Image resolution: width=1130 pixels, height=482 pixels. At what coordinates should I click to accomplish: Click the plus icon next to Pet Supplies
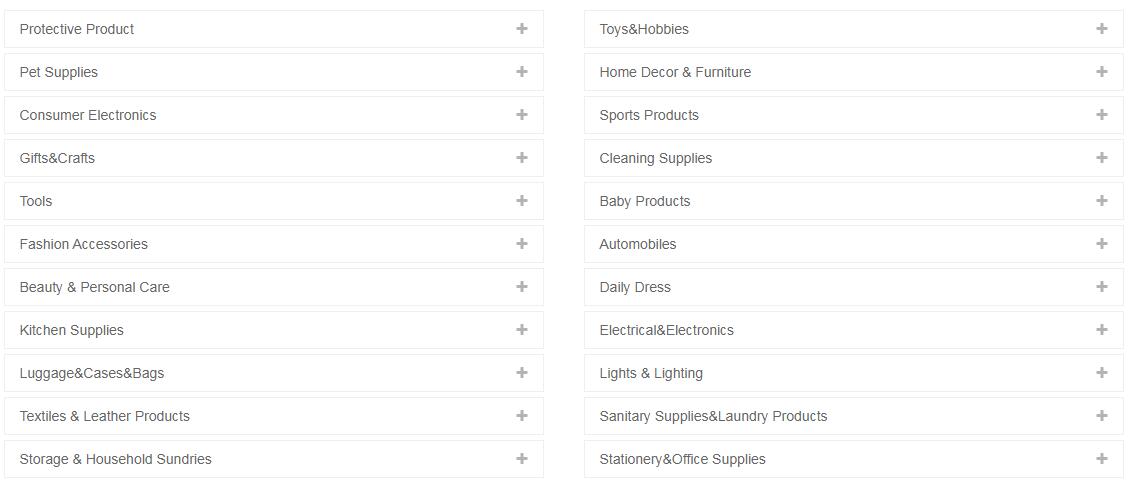521,72
